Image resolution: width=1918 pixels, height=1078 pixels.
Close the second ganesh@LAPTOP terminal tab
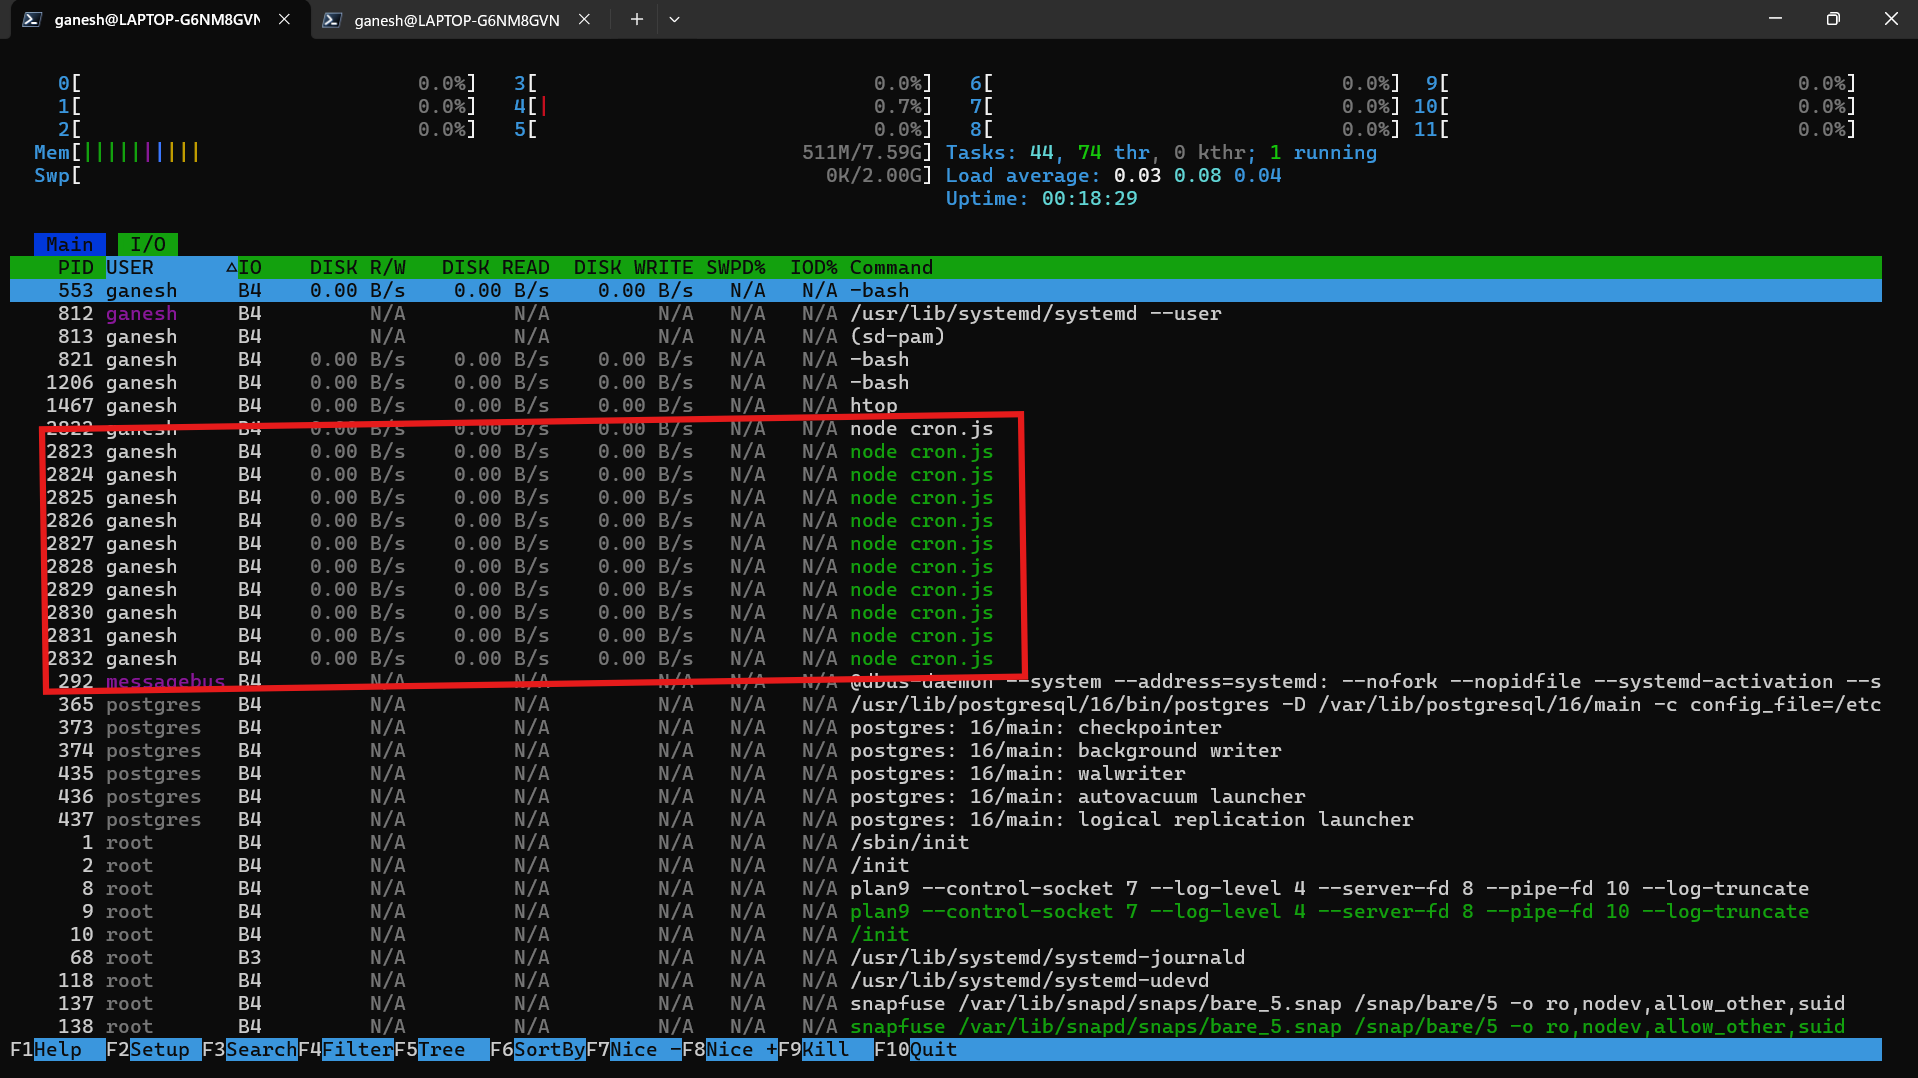point(584,19)
